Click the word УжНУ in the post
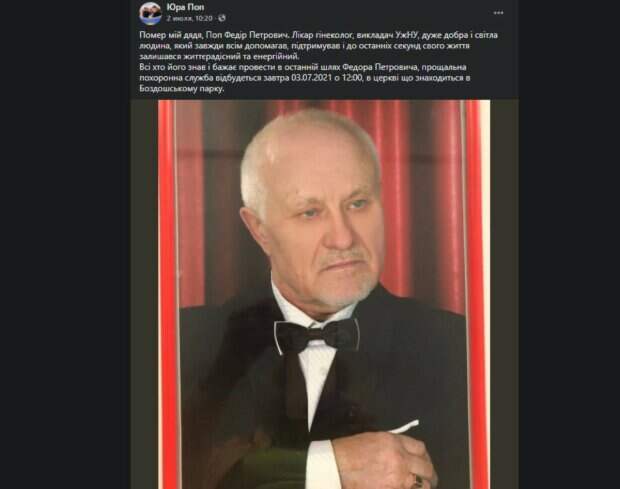Screen dimensions: 620x489 [x=407, y=35]
